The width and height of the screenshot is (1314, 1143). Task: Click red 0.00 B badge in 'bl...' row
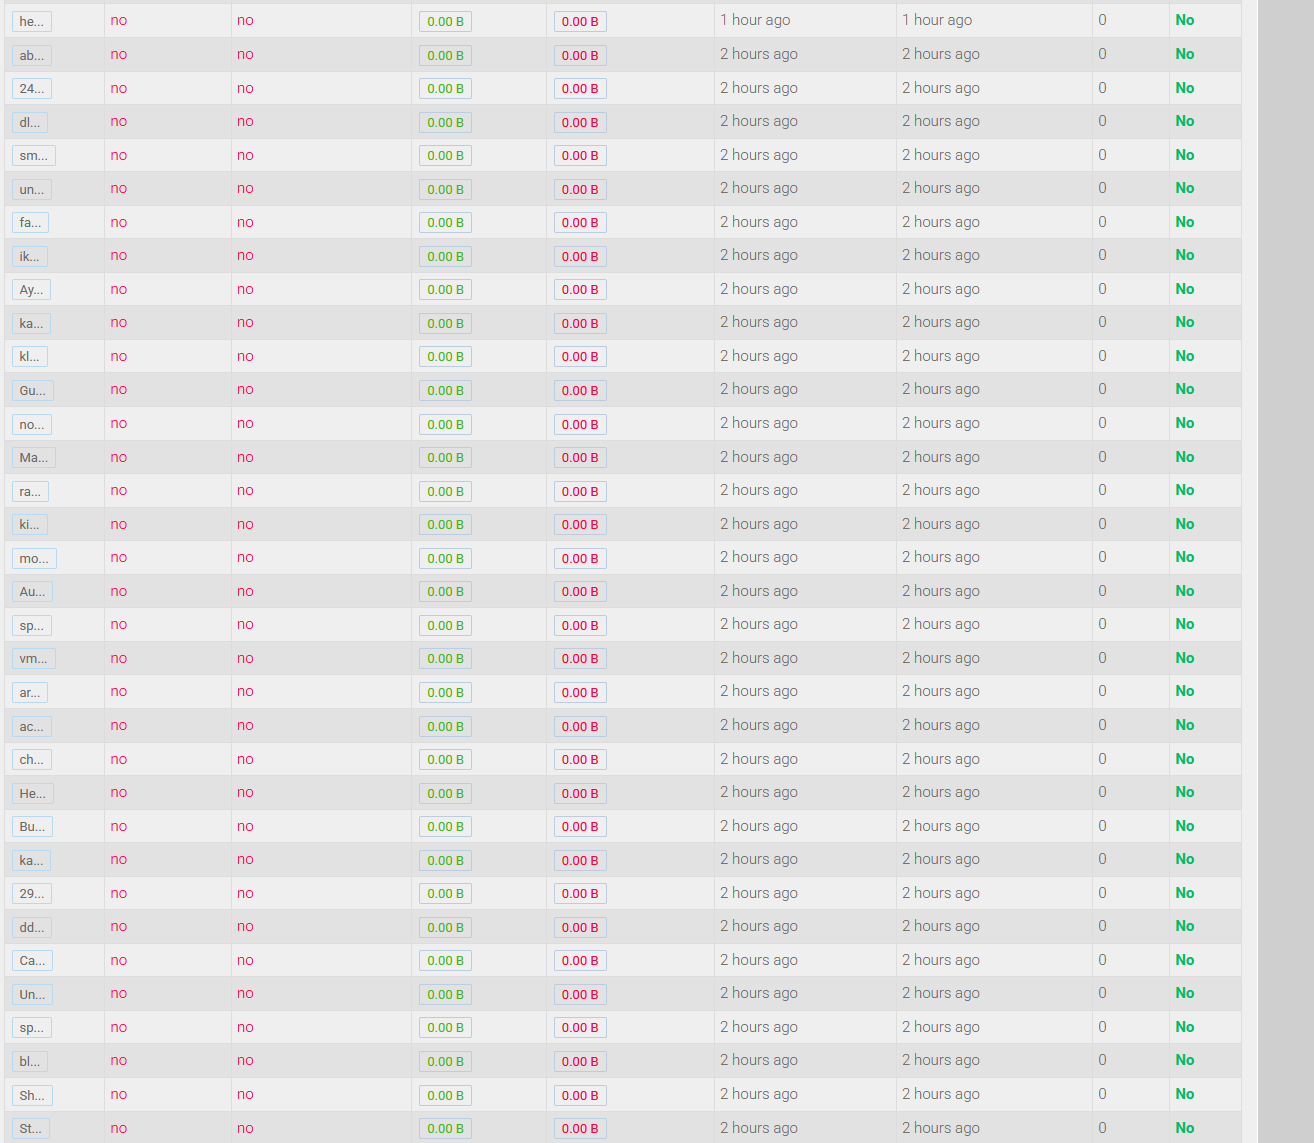tap(580, 1061)
